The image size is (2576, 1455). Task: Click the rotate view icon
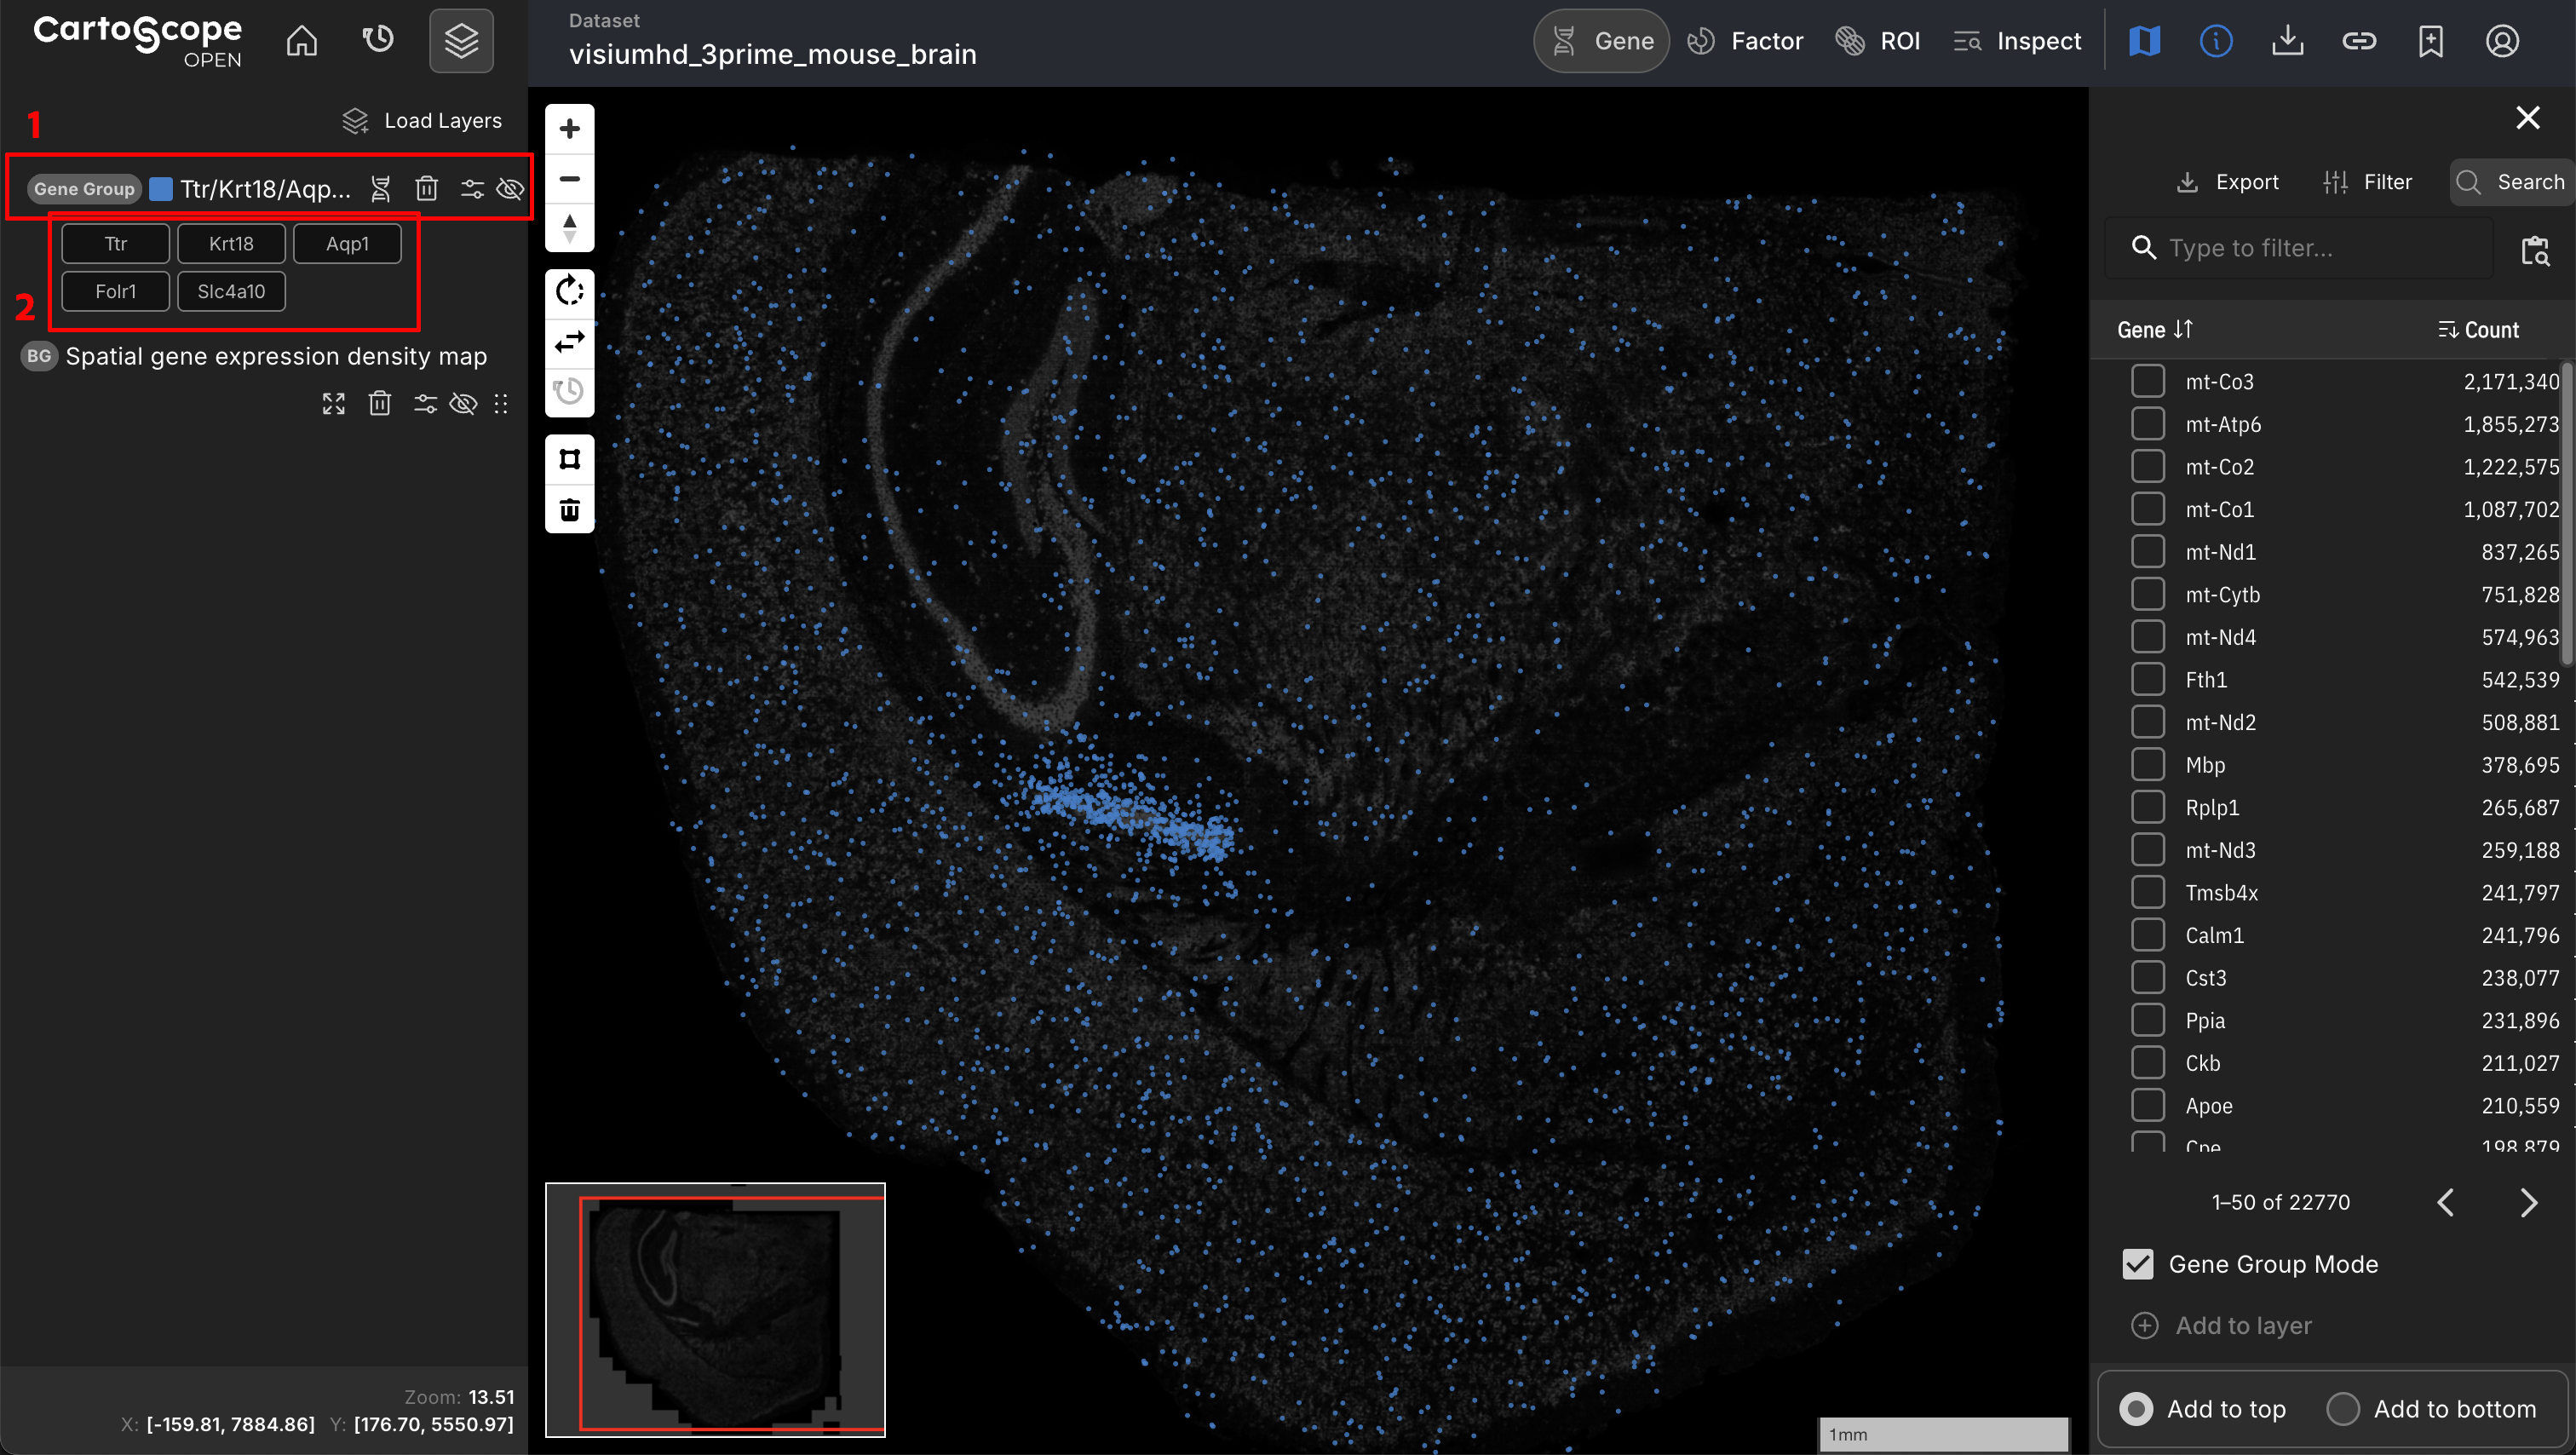click(x=569, y=291)
